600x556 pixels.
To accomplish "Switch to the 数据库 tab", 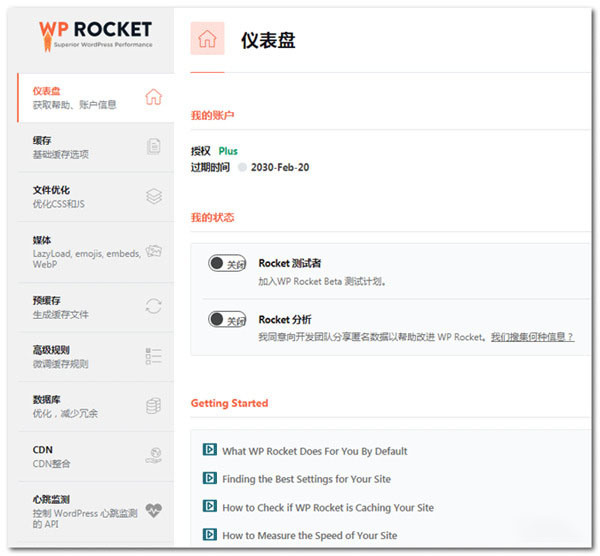I will 96,406.
